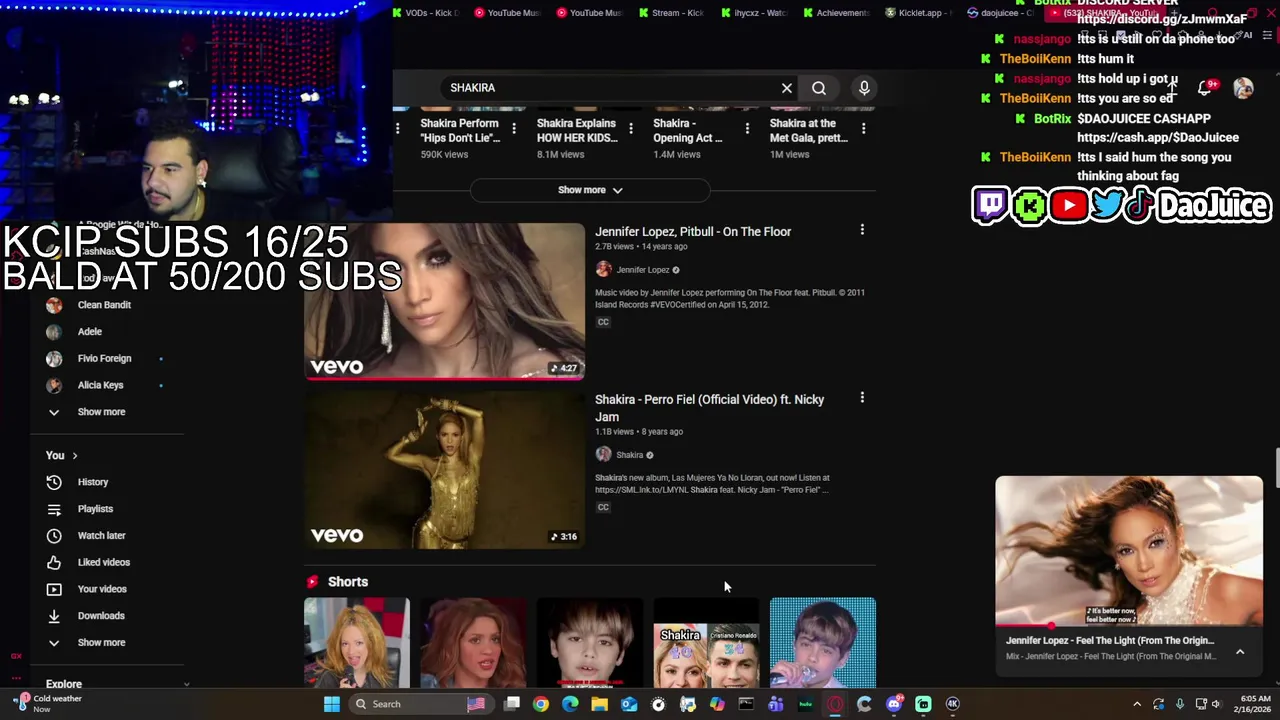Screen dimensions: 1280x720
Task: Open Your videos in sidebar
Action: (102, 589)
